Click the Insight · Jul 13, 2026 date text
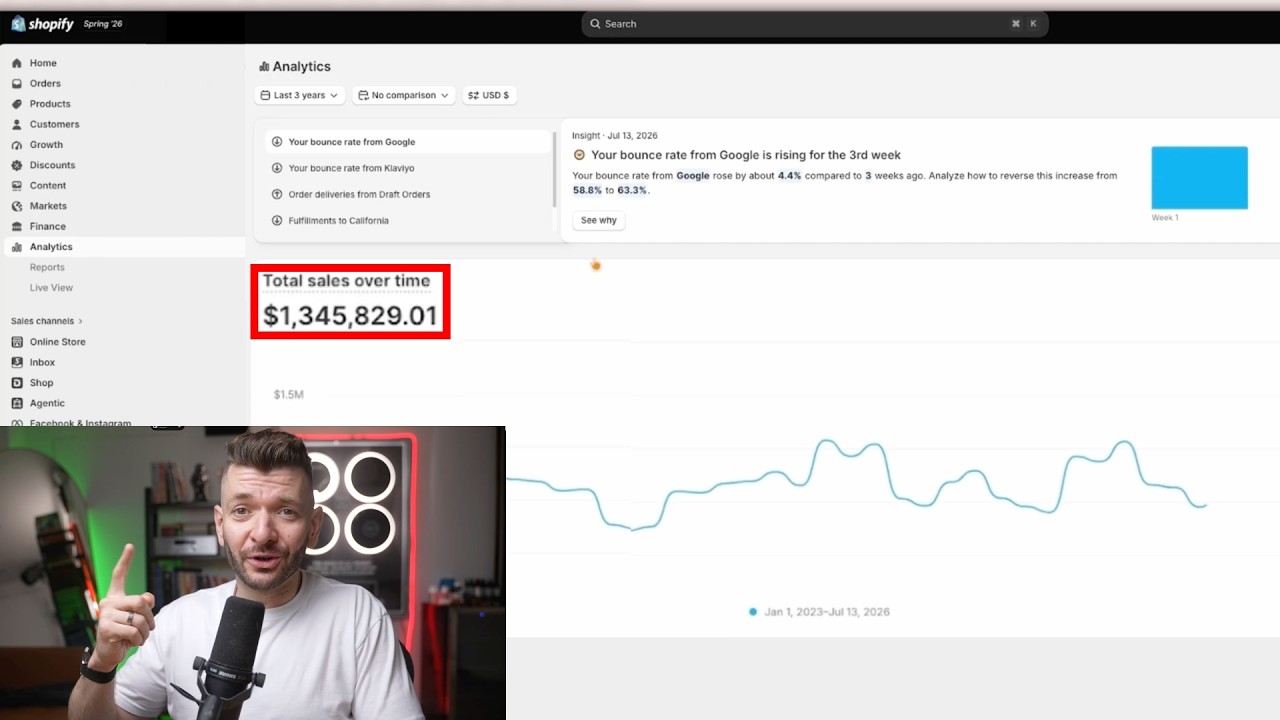Screen dimensions: 1280x720 click(615, 136)
